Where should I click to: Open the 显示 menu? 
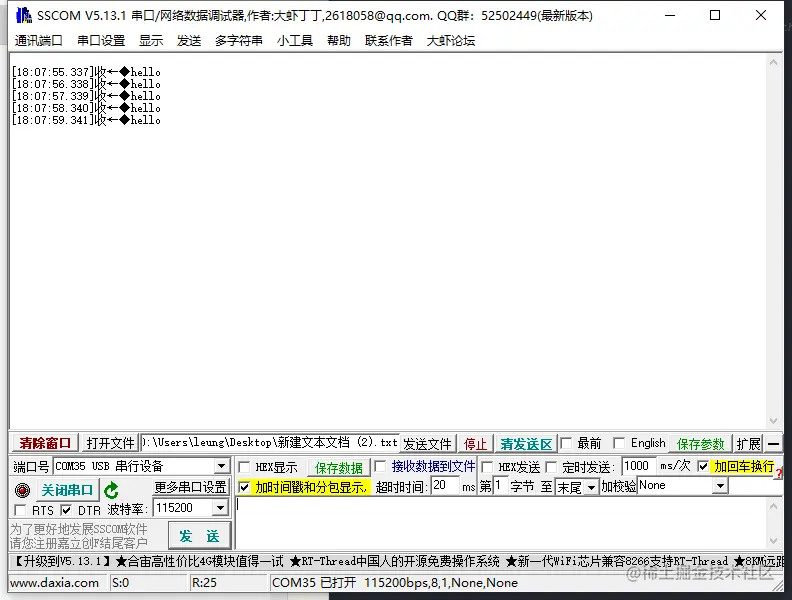[x=151, y=40]
